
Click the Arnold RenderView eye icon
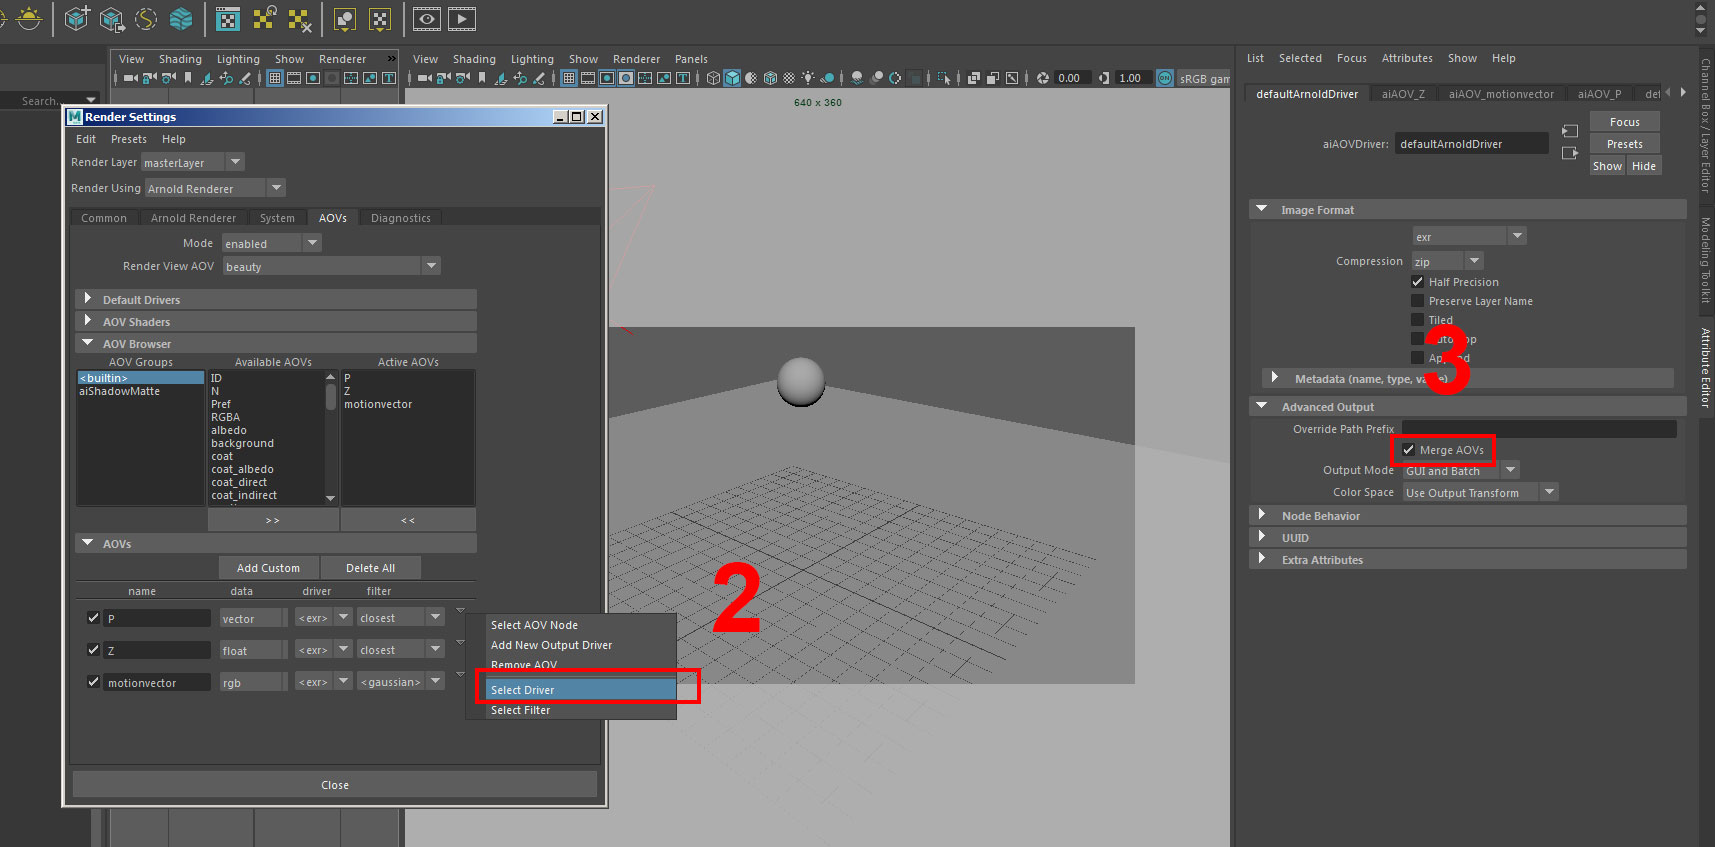[x=427, y=18]
